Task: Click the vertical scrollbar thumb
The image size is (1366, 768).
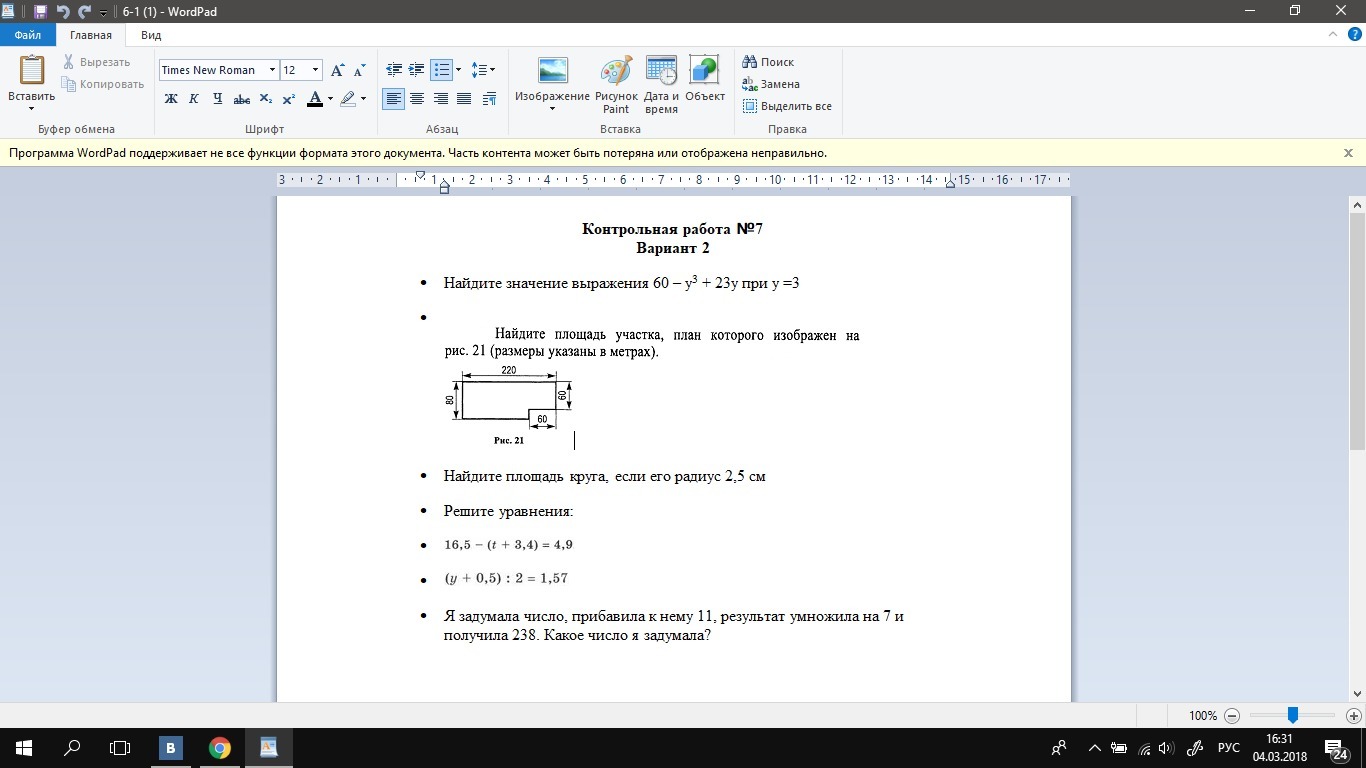Action: coord(1357,330)
